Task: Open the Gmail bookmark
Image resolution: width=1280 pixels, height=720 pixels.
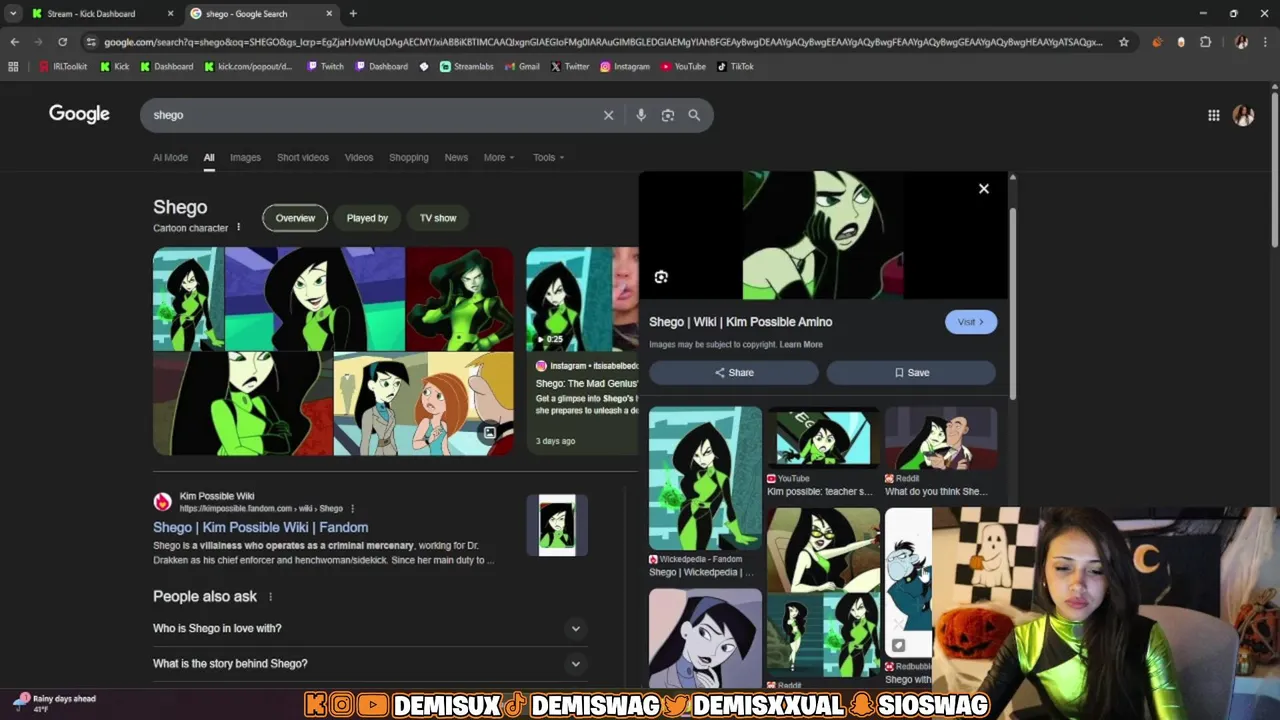Action: tap(522, 67)
